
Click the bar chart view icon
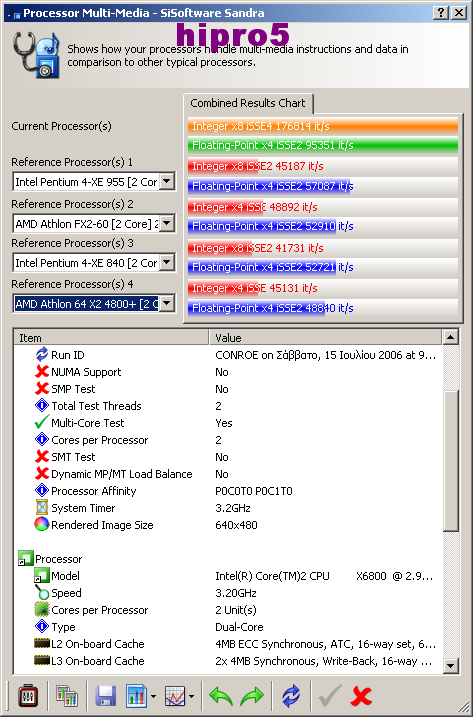(x=136, y=696)
